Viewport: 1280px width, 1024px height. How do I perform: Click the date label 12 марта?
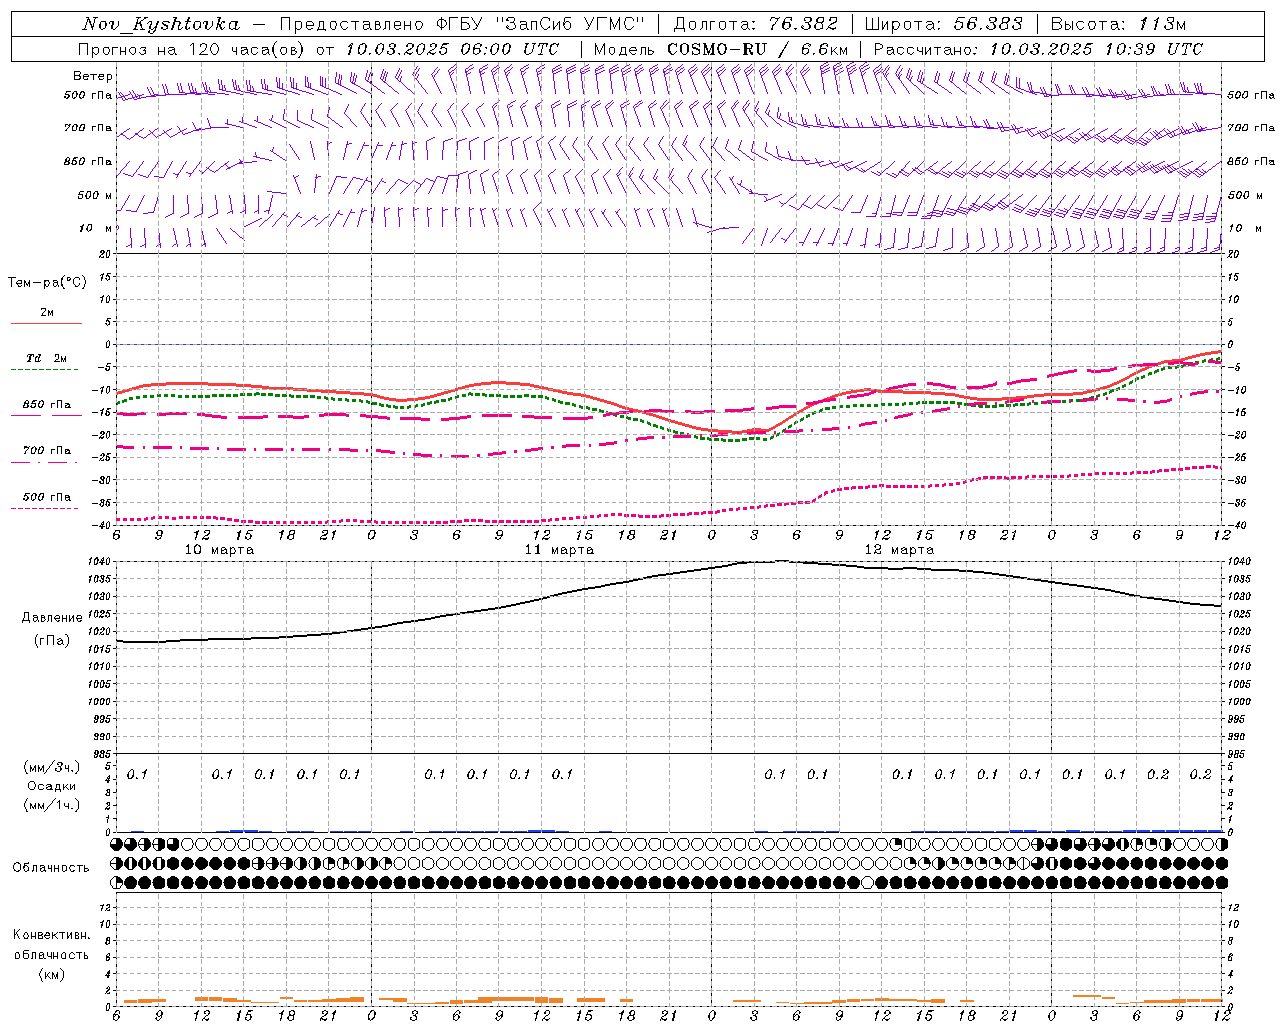pyautogui.click(x=899, y=550)
